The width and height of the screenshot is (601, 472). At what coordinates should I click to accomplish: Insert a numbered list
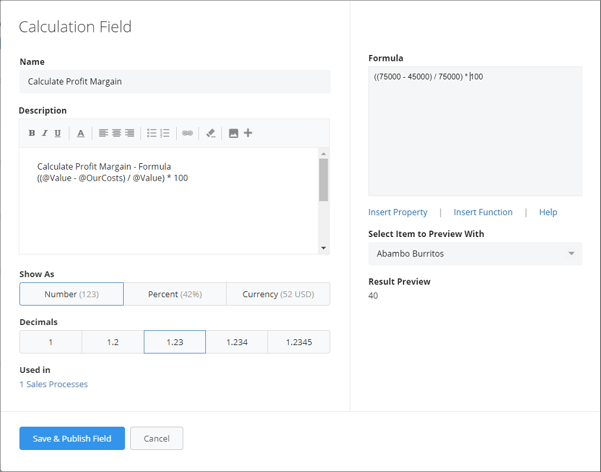pyautogui.click(x=165, y=133)
